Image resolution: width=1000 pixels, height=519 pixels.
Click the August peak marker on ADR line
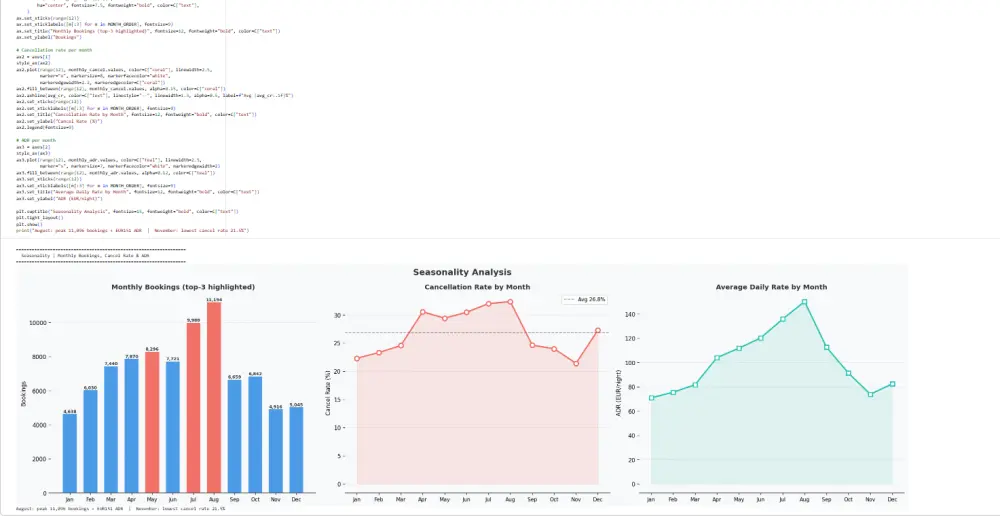804,302
